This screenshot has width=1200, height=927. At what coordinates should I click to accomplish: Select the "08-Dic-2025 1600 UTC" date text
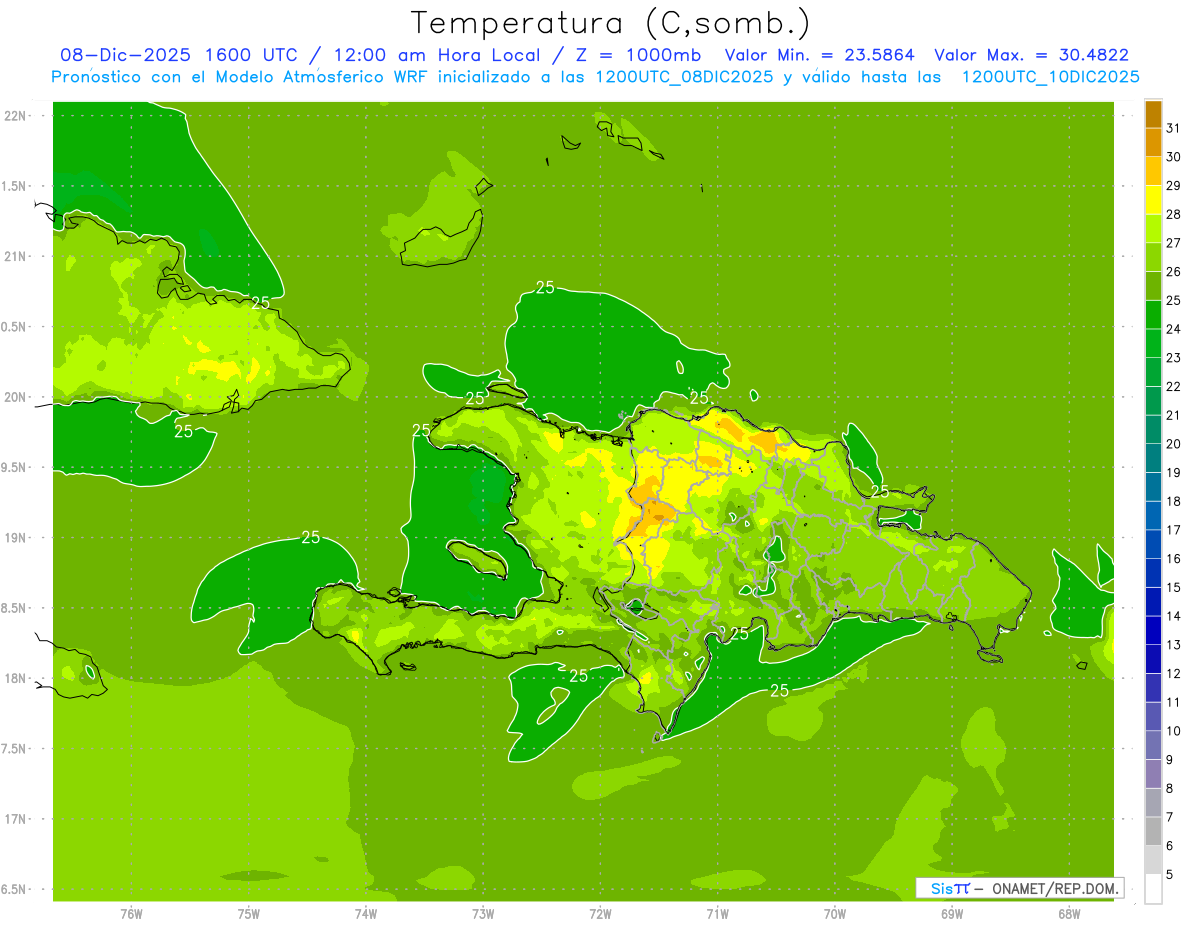178,55
